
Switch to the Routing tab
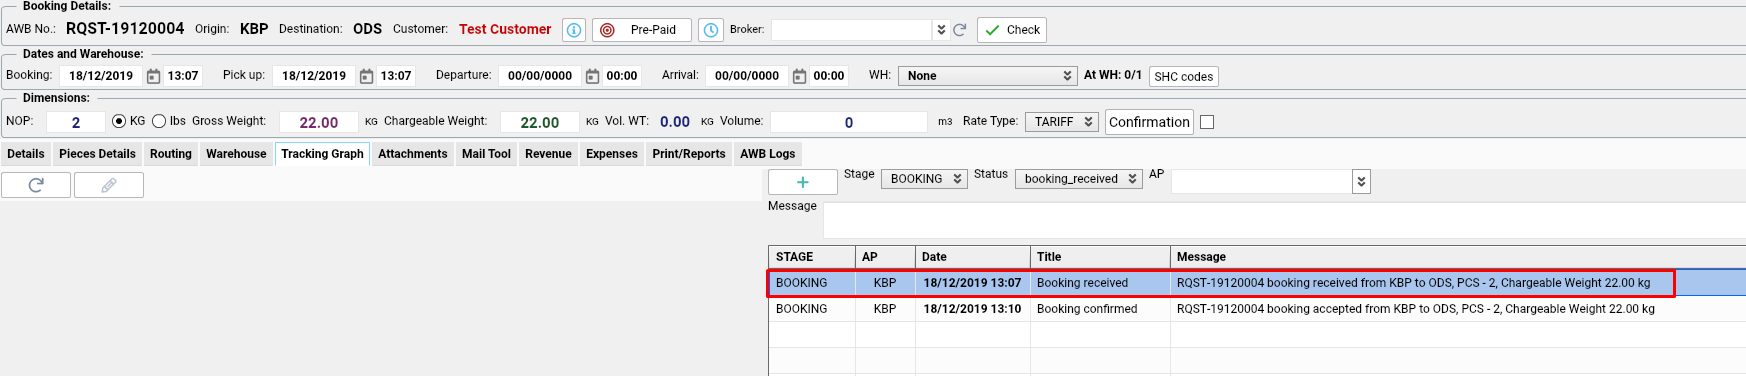[171, 154]
